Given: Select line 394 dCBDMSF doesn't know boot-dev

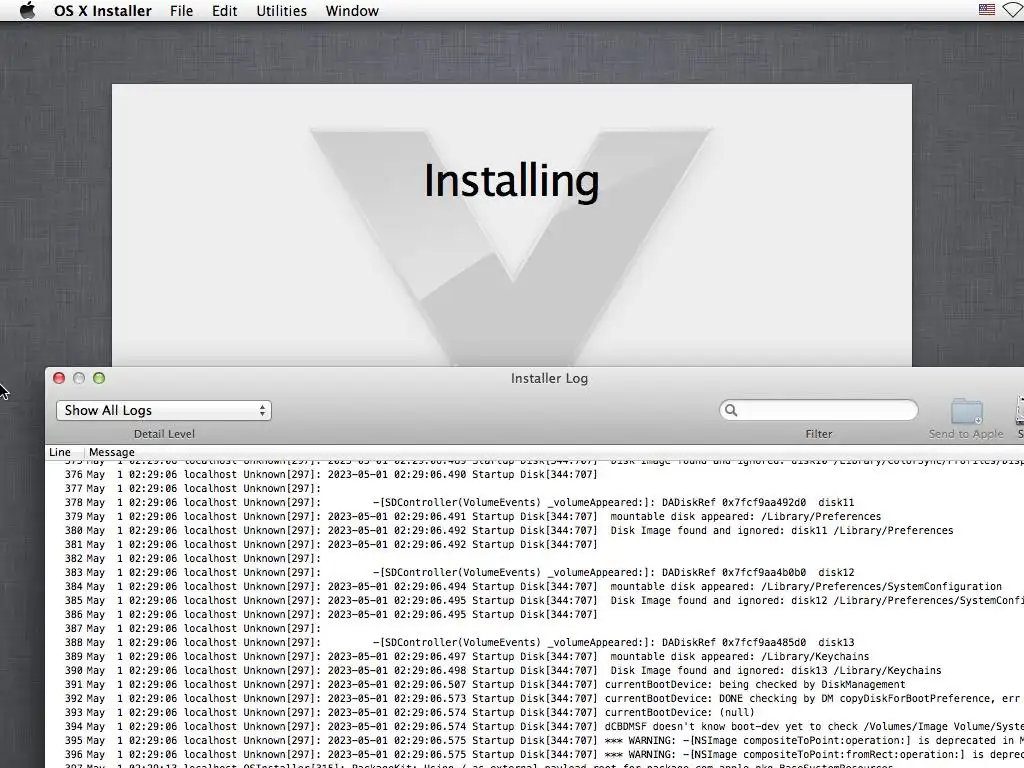Looking at the screenshot, I should click(535, 727).
